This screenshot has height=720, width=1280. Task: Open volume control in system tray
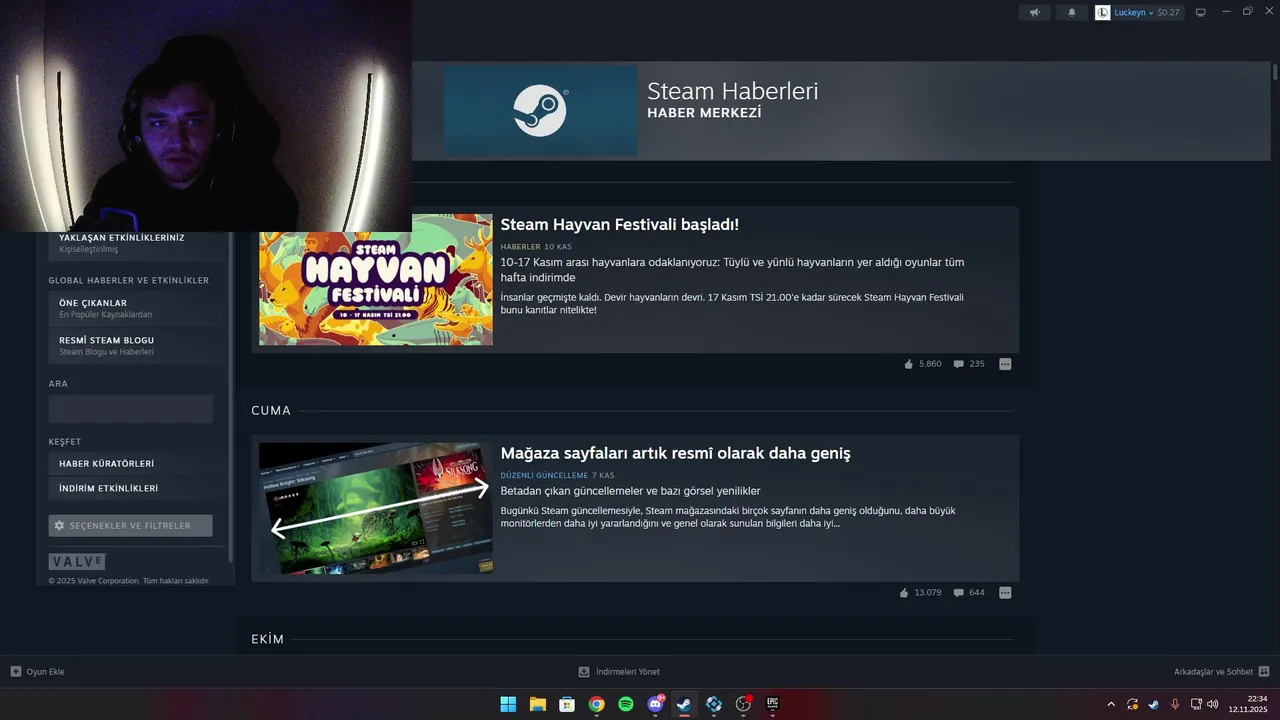1213,704
